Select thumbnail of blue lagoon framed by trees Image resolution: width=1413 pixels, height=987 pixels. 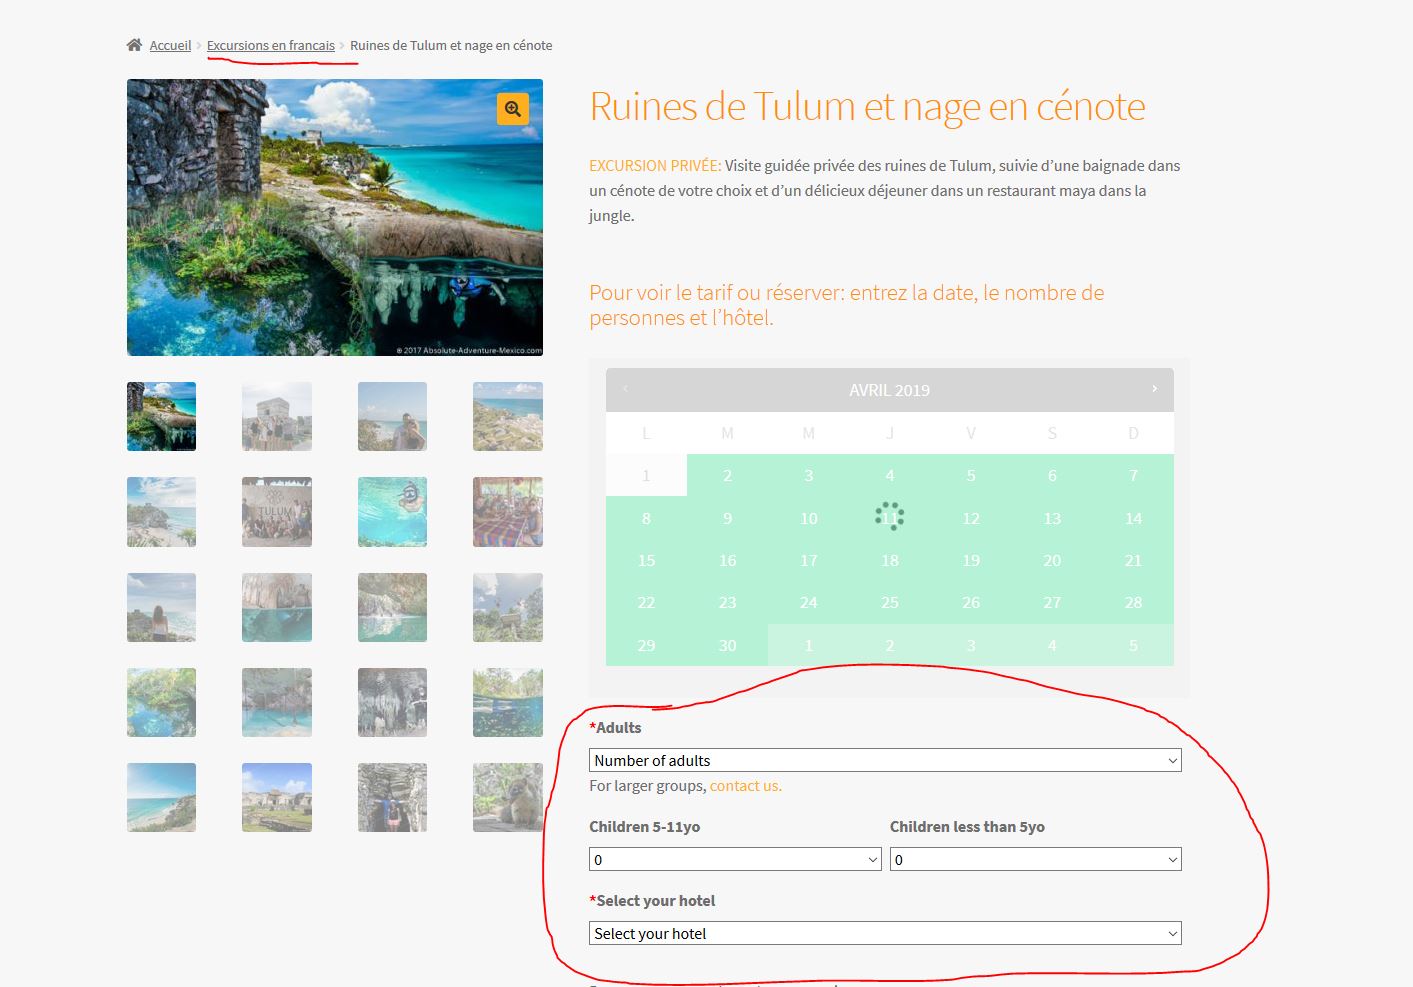coord(162,702)
